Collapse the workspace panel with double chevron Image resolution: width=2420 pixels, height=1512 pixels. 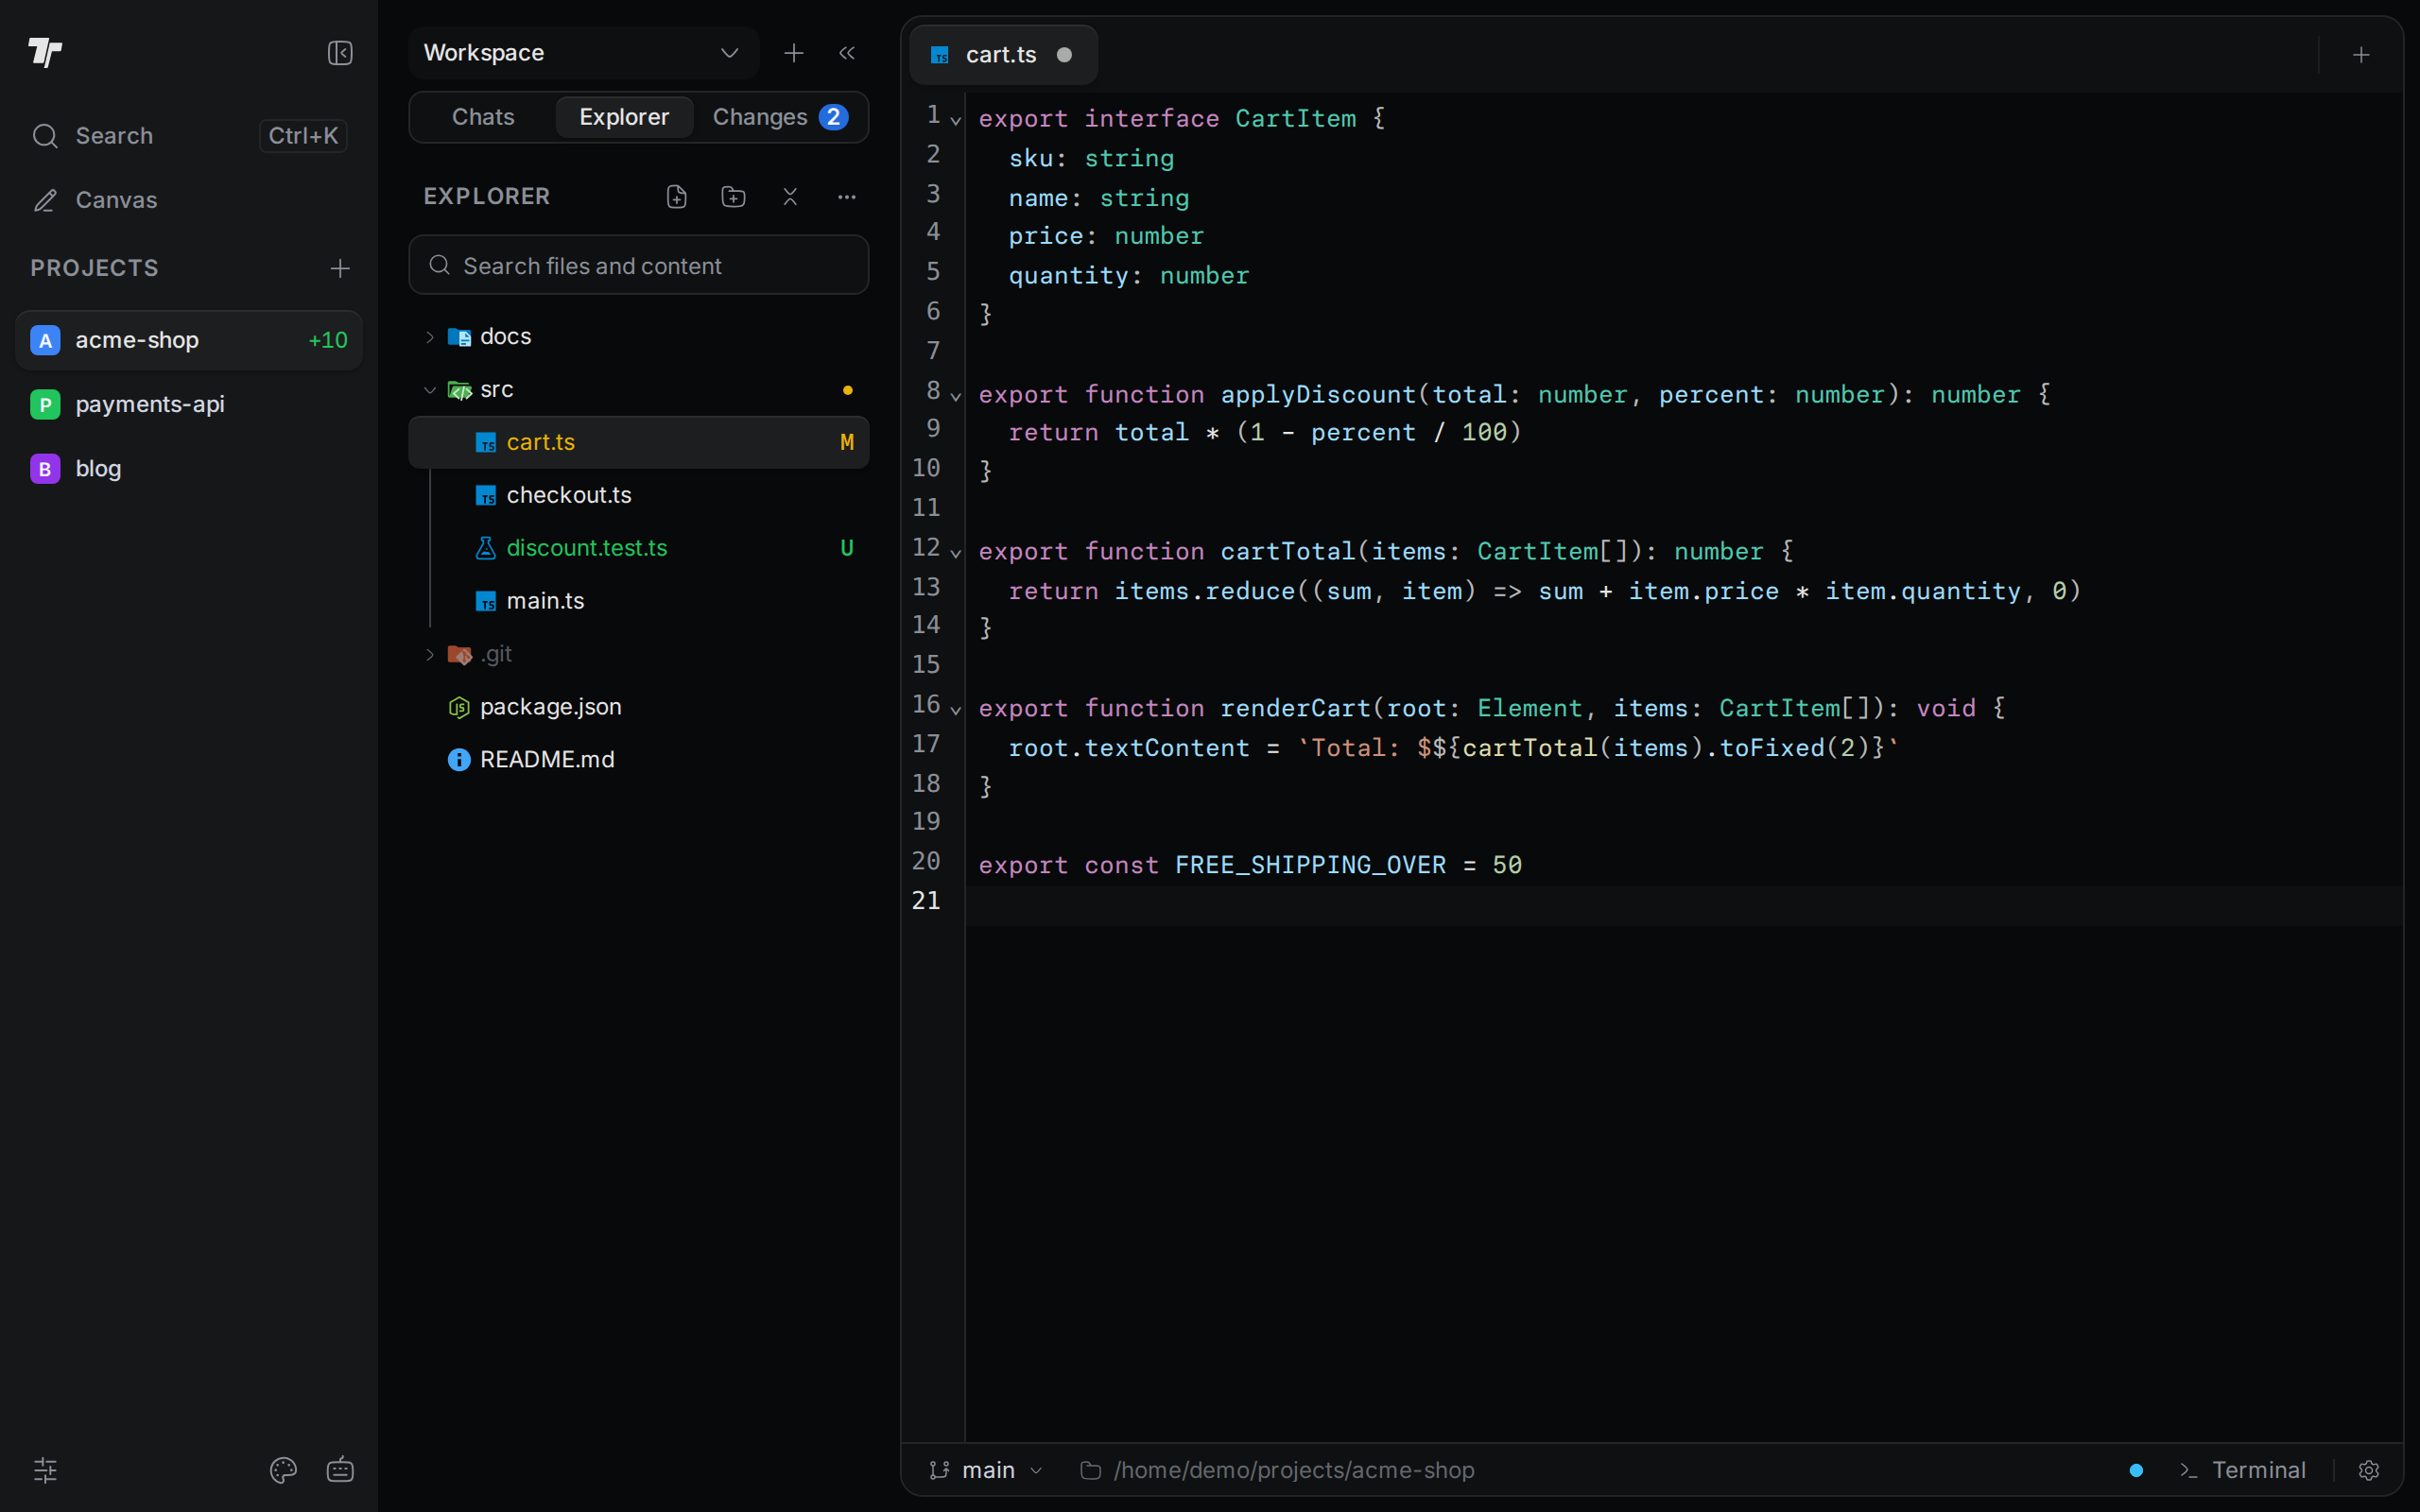tap(847, 53)
